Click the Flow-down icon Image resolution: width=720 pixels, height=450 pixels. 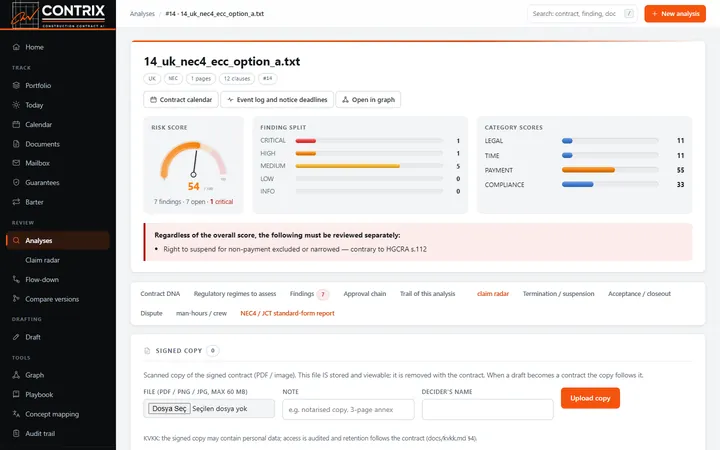[x=16, y=279]
